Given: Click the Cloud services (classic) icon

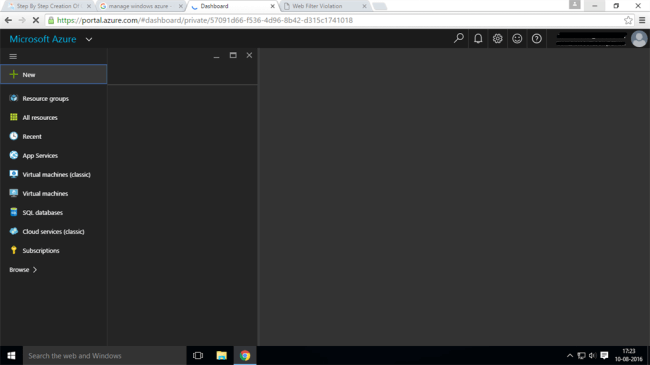Looking at the screenshot, I should (14, 231).
